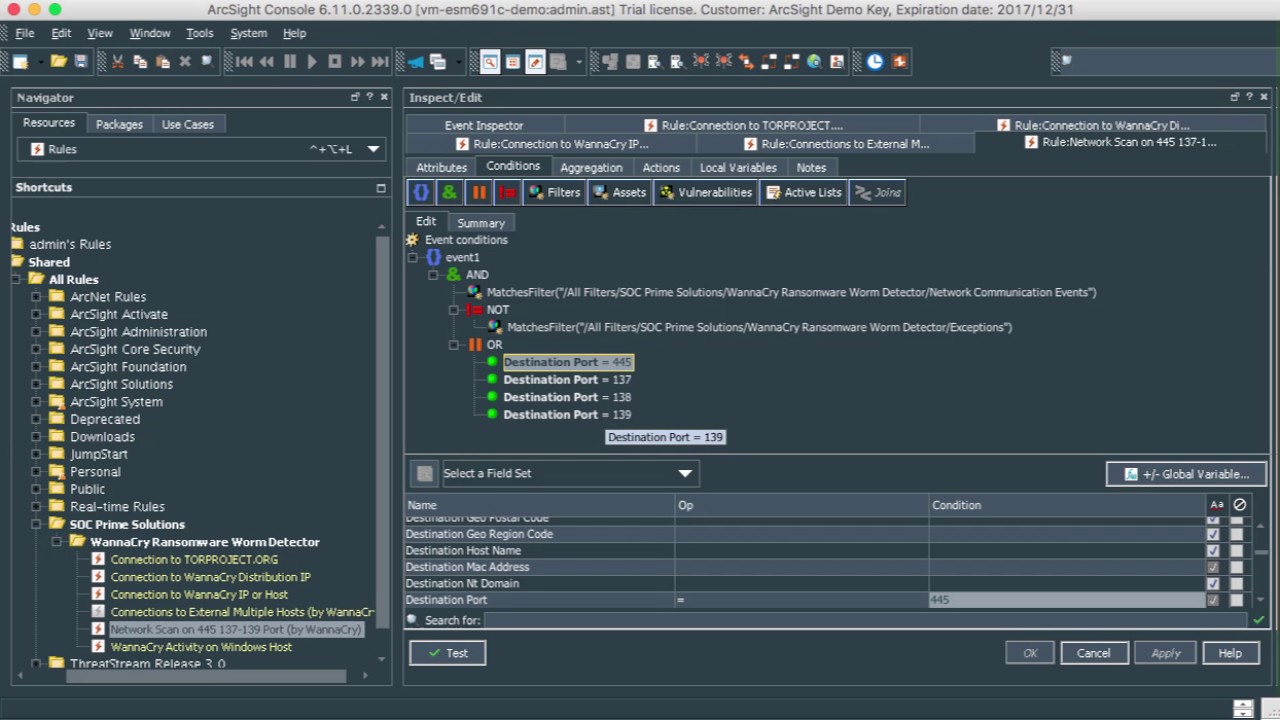The image size is (1280, 720).
Task: Click the Play toolbar icon
Action: coord(312,61)
